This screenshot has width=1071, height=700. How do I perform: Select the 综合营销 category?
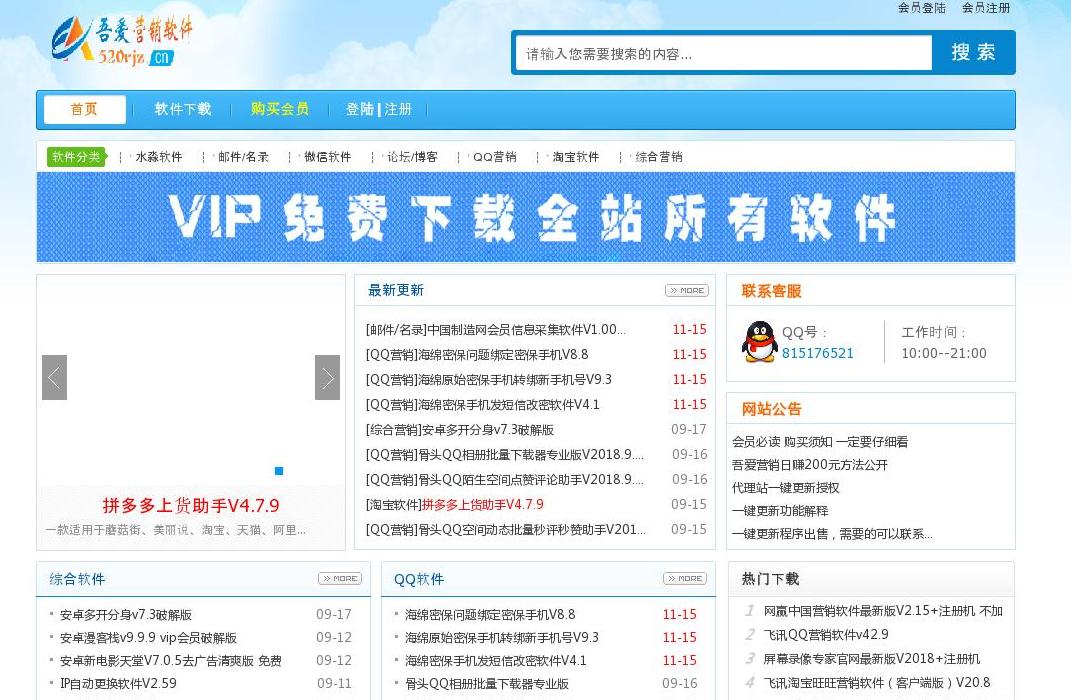tap(659, 157)
